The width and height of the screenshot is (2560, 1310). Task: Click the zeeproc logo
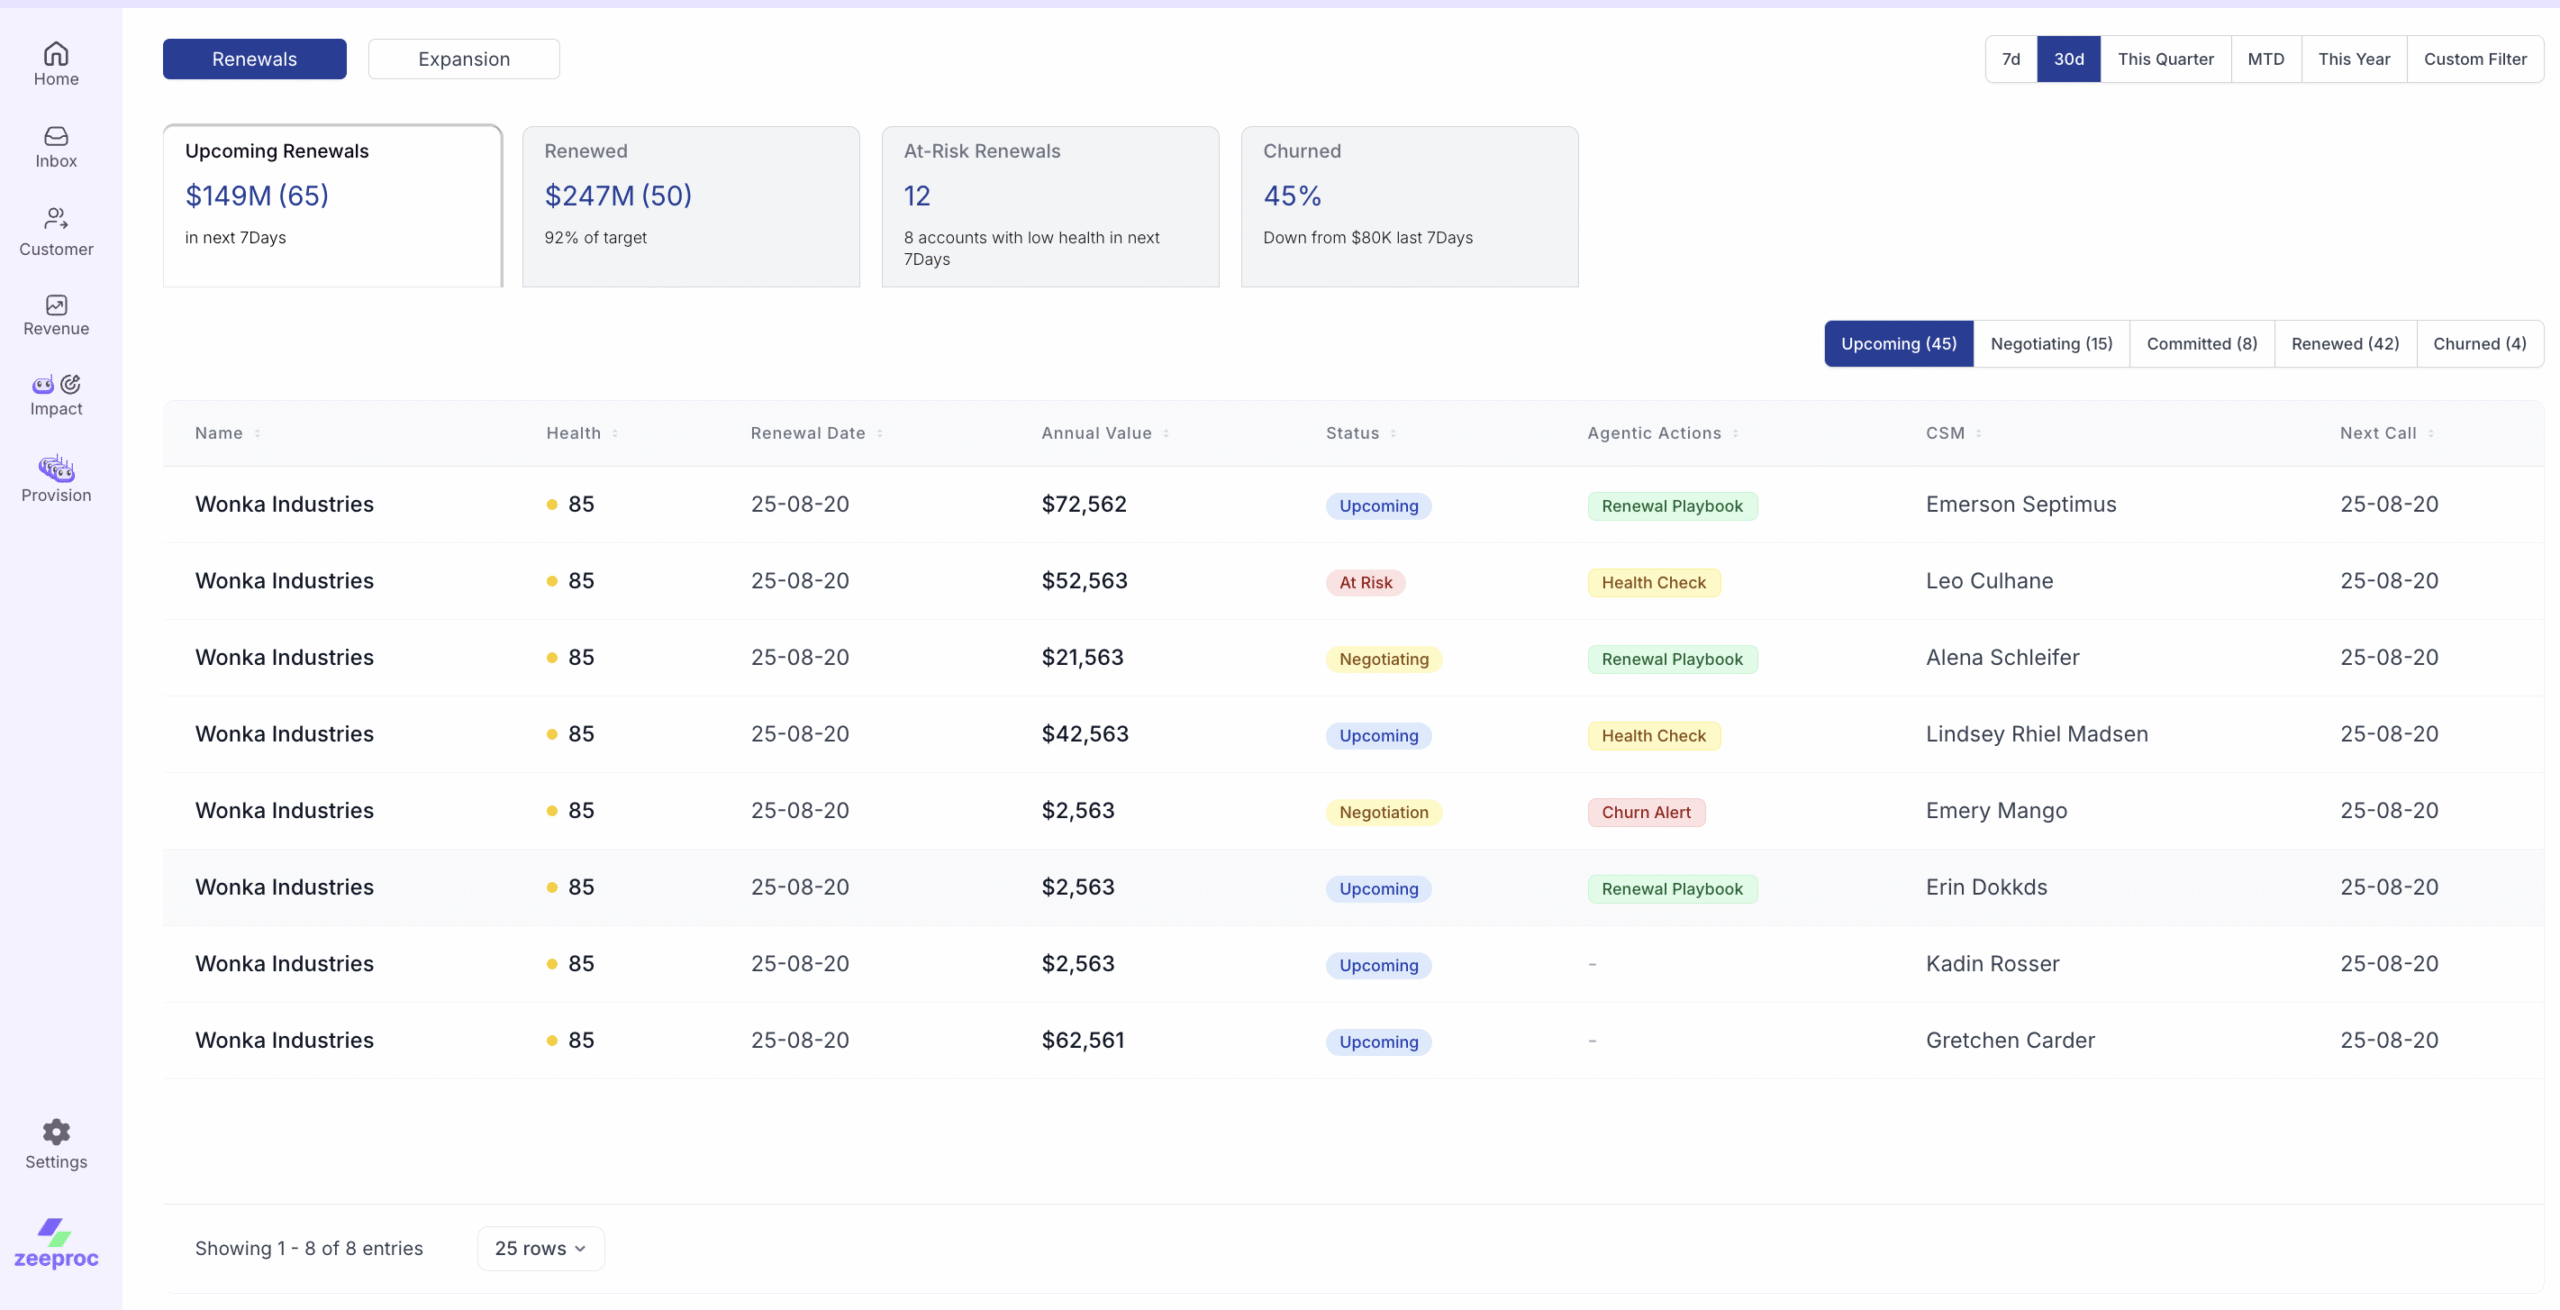click(x=56, y=1244)
